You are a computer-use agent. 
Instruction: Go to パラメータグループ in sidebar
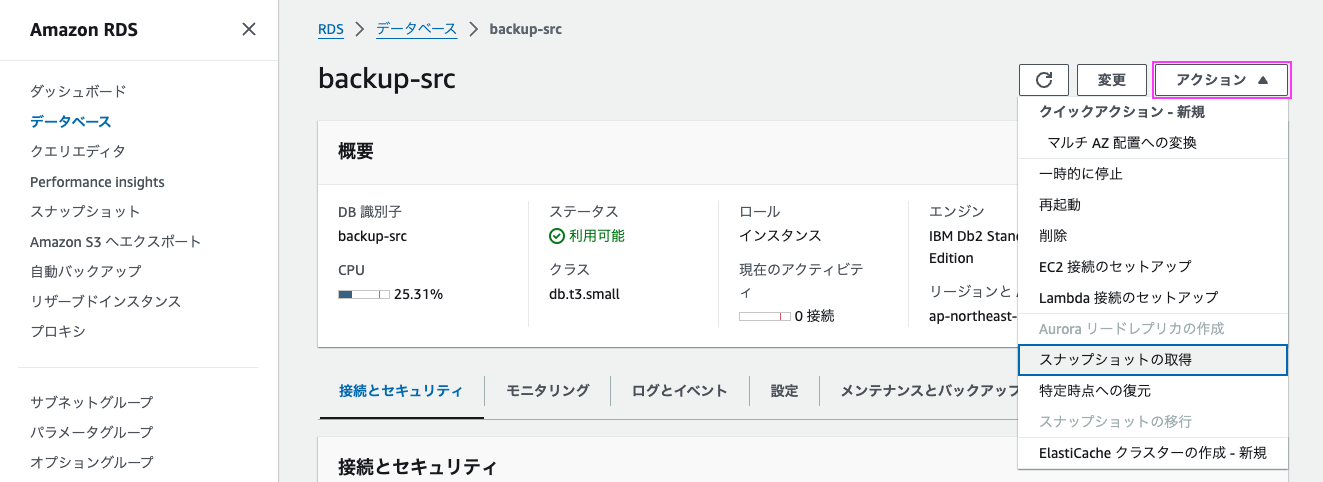(x=91, y=432)
